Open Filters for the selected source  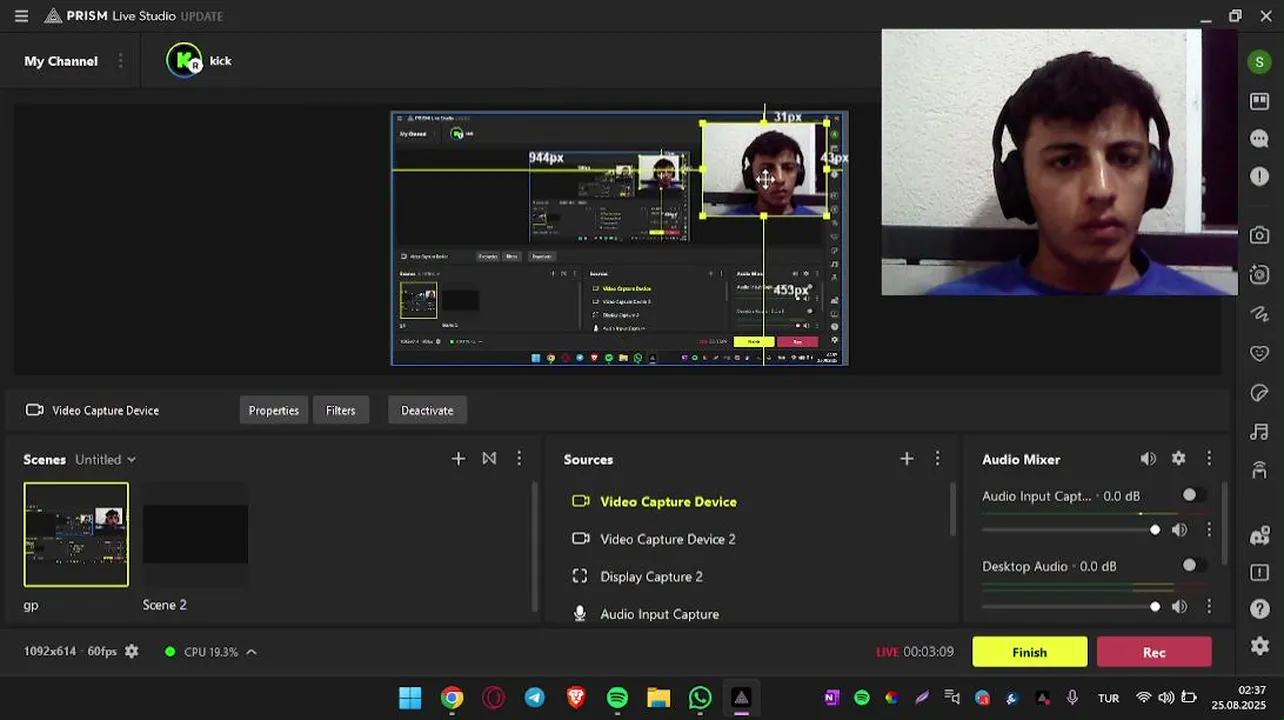click(340, 410)
